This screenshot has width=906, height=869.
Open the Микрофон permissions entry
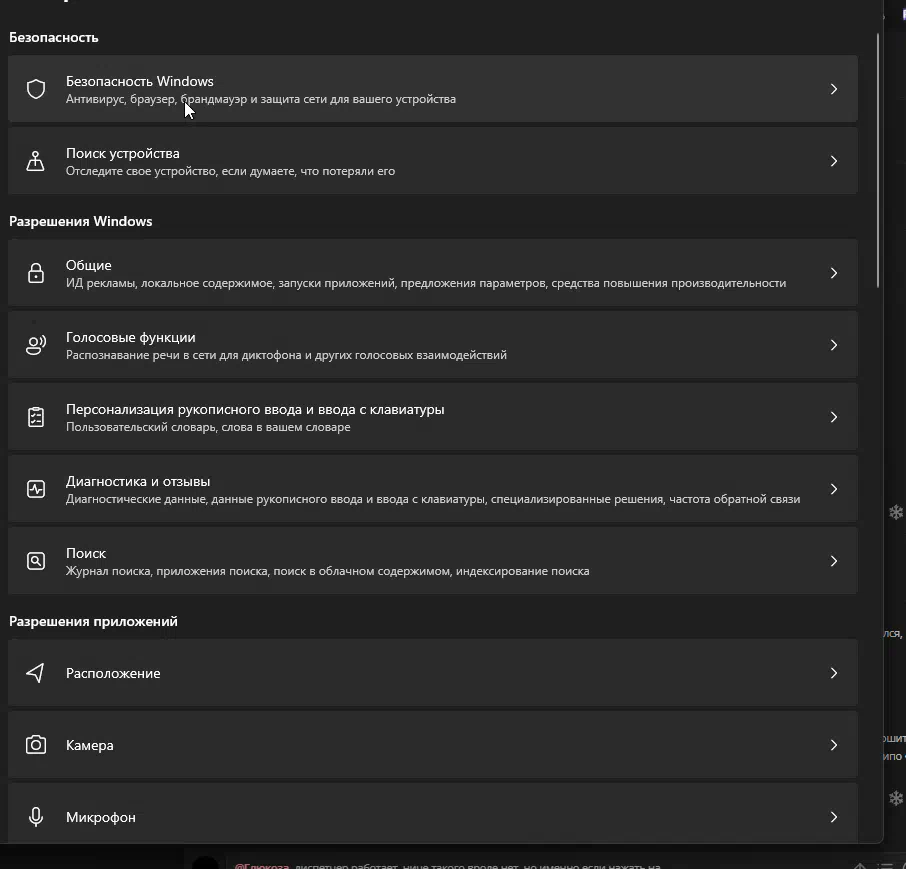(x=101, y=817)
